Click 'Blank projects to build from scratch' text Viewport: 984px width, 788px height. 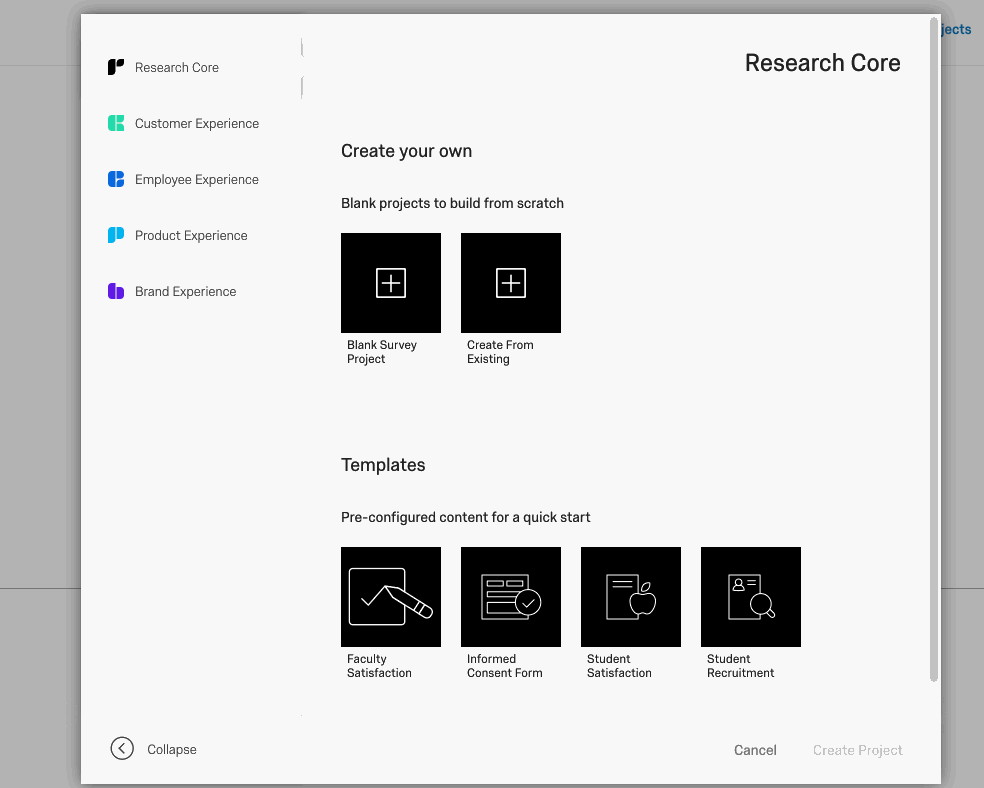(x=452, y=203)
